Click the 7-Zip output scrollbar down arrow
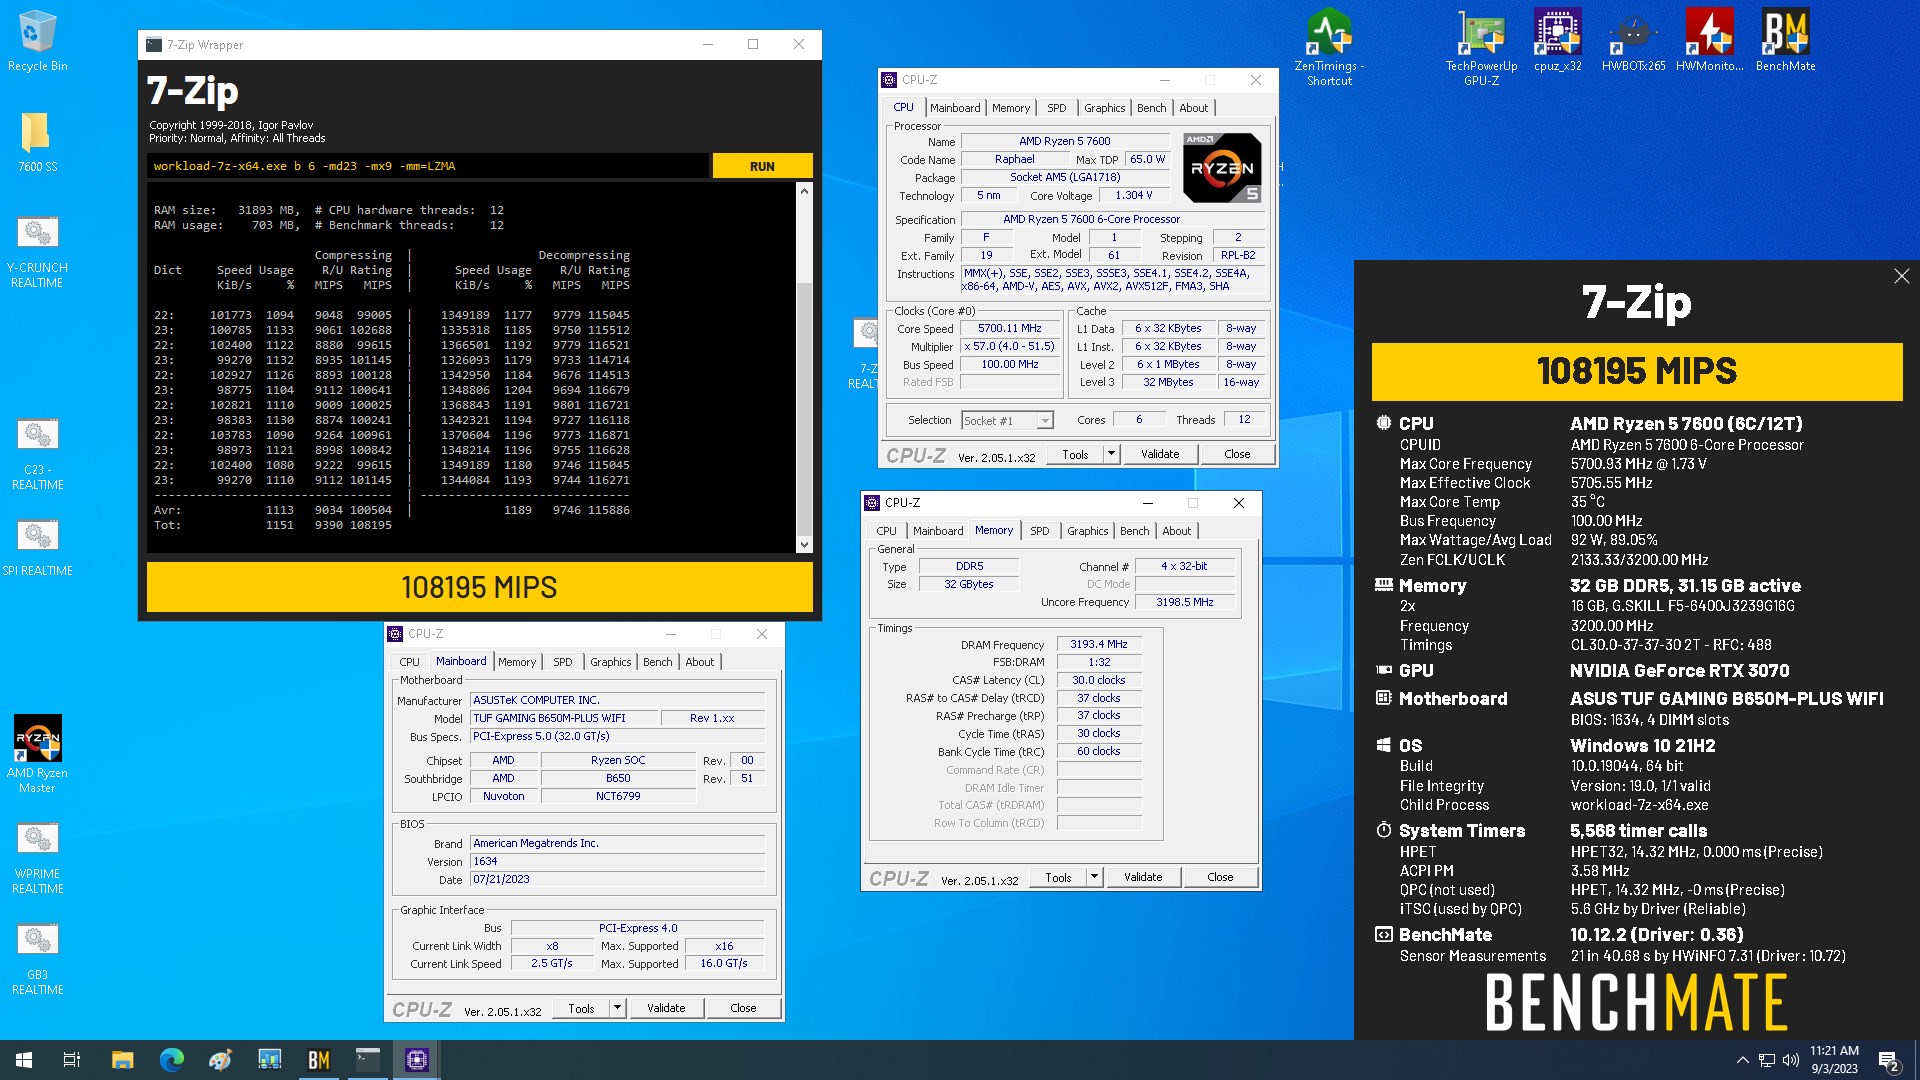This screenshot has width=1920, height=1080. 804,545
